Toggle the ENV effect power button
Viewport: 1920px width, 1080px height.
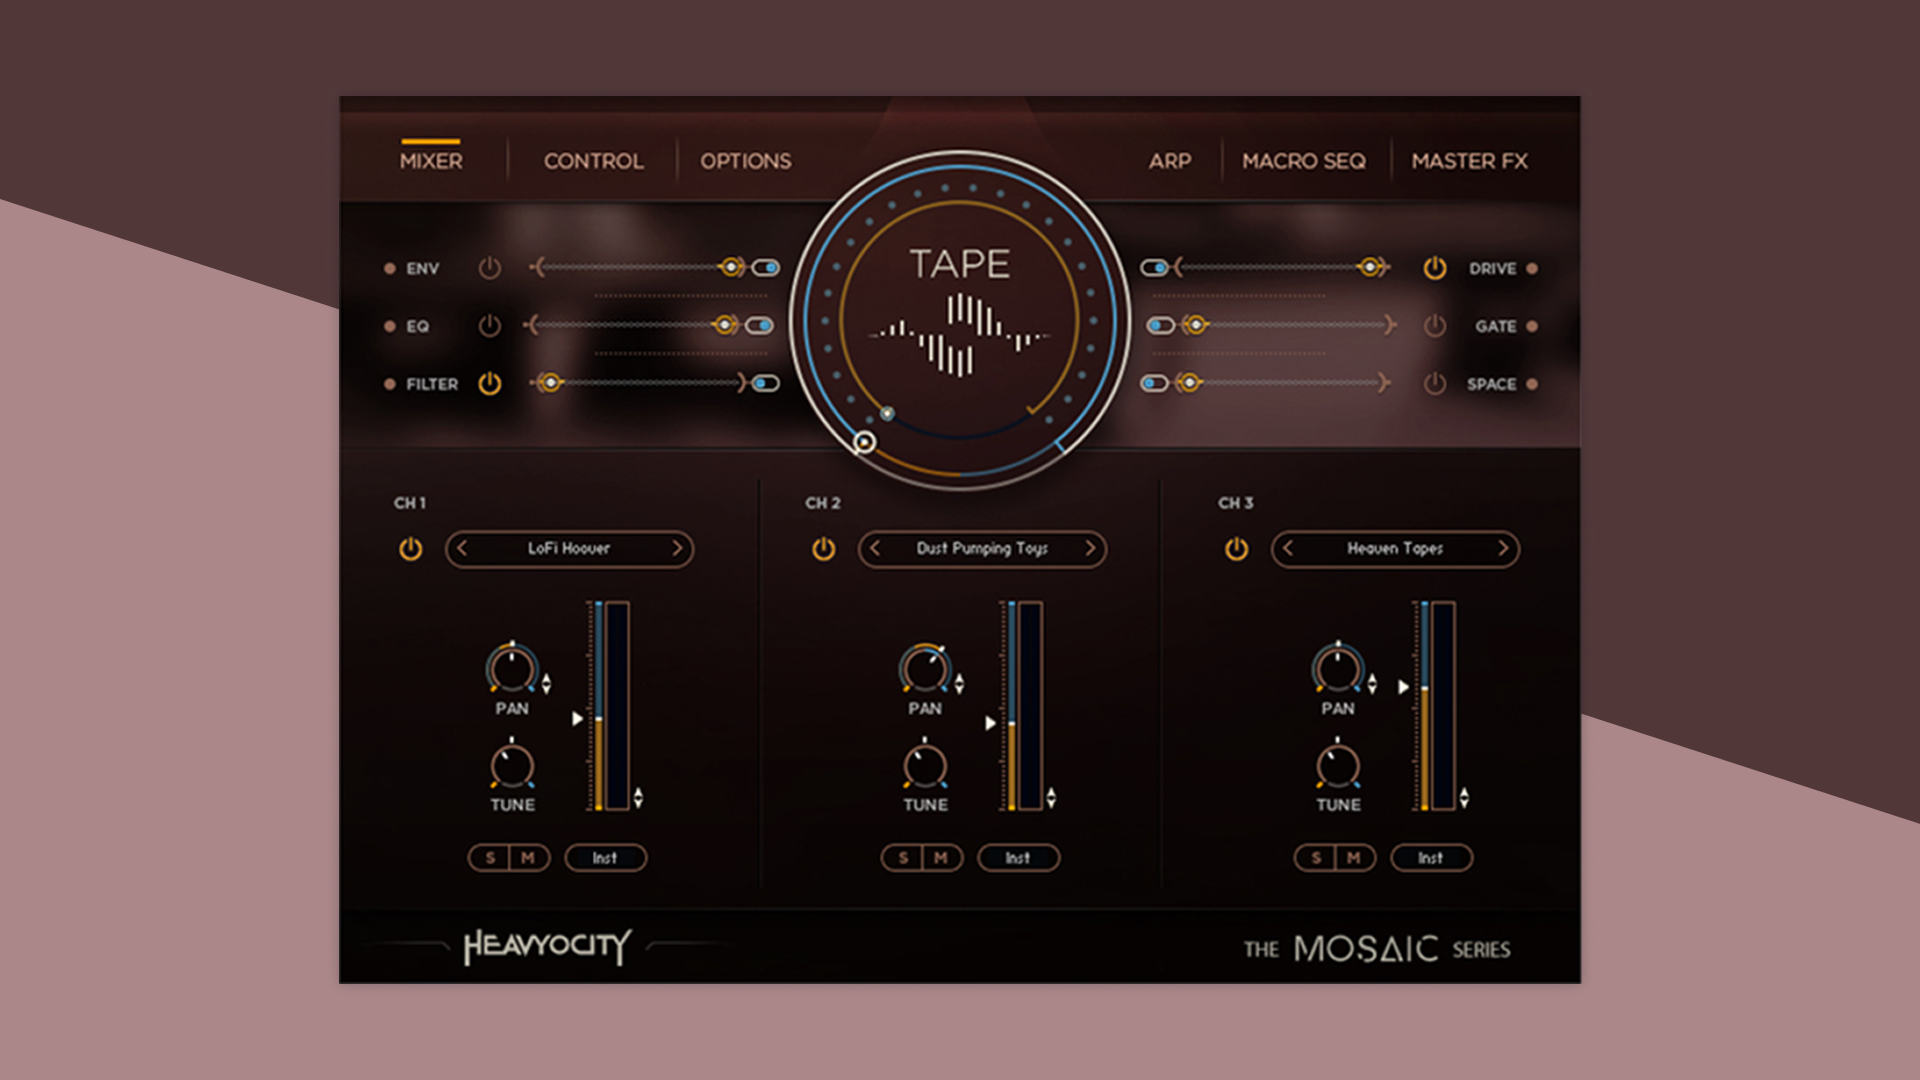(490, 268)
